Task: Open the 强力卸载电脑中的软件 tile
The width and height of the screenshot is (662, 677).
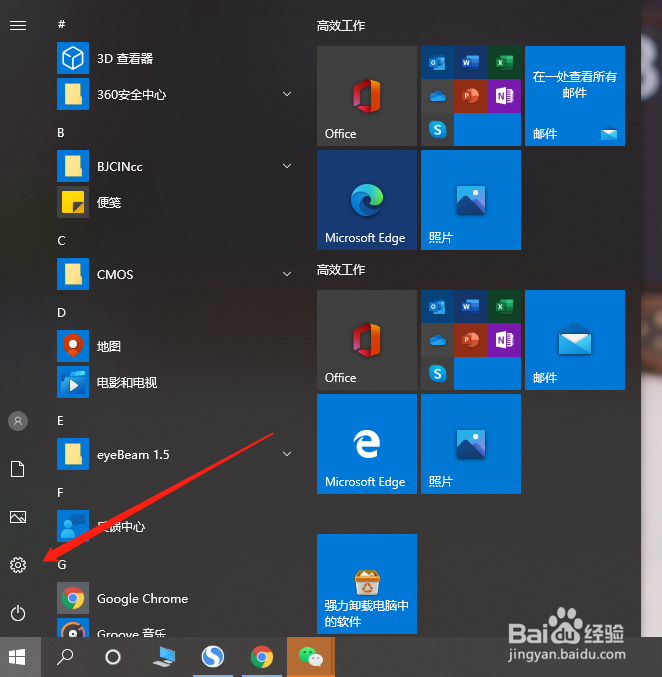Action: [367, 584]
